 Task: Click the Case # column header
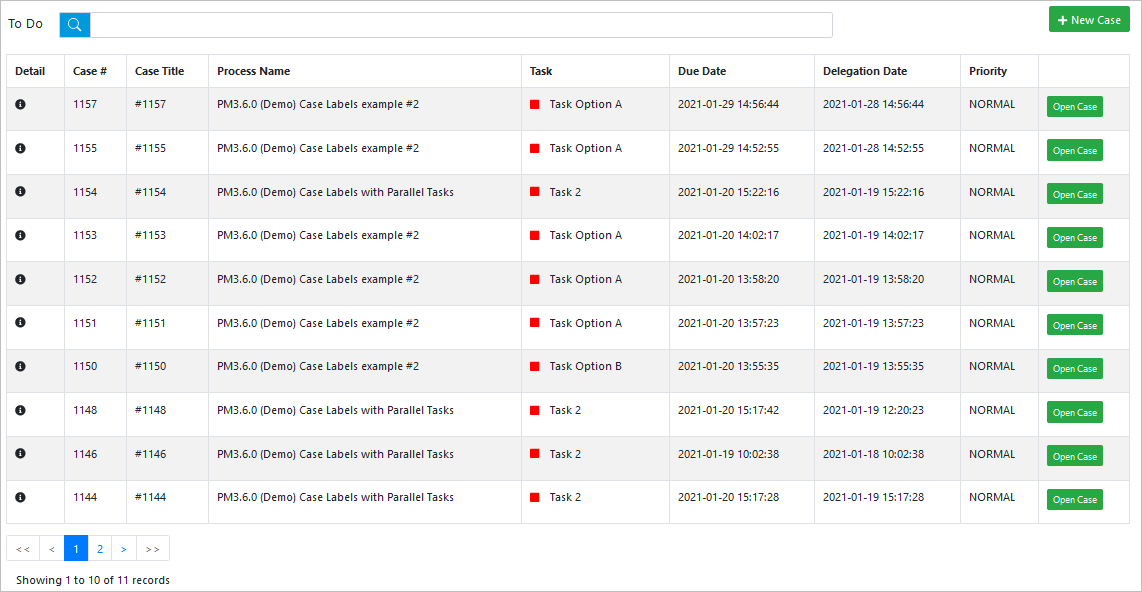click(x=90, y=71)
